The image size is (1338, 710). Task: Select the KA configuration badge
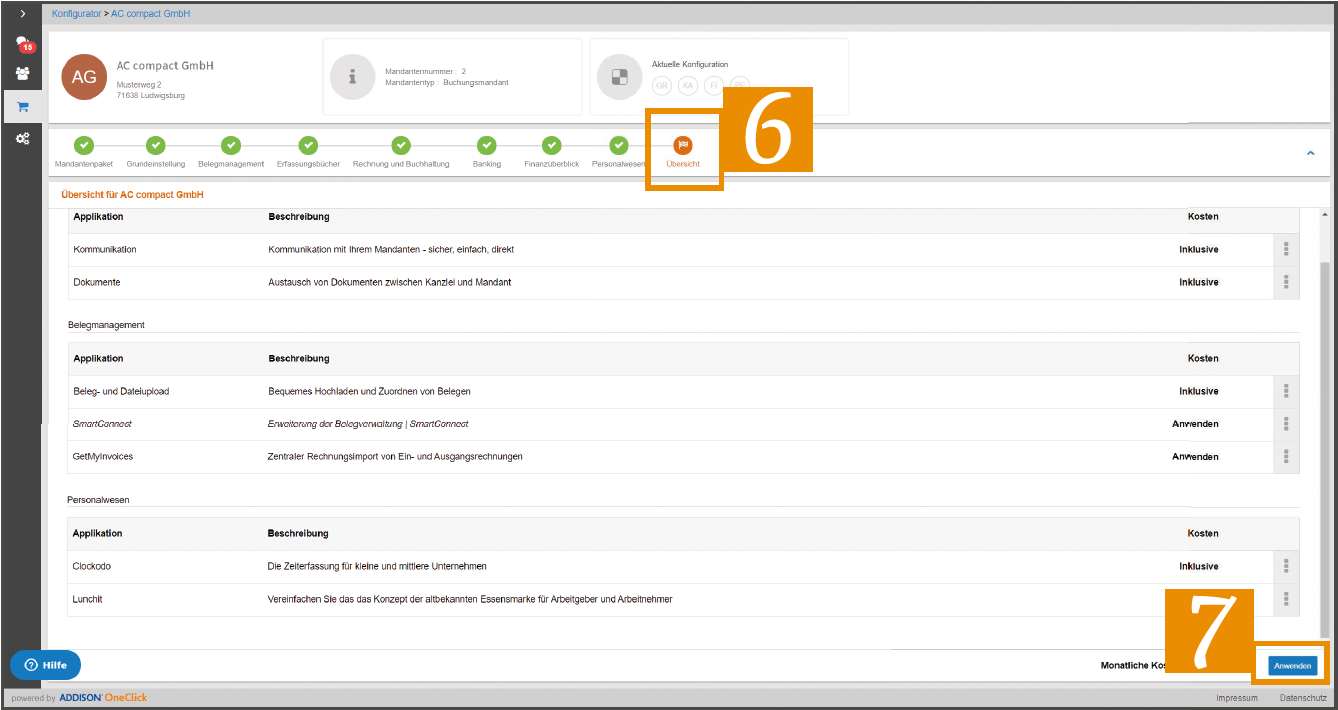[687, 86]
